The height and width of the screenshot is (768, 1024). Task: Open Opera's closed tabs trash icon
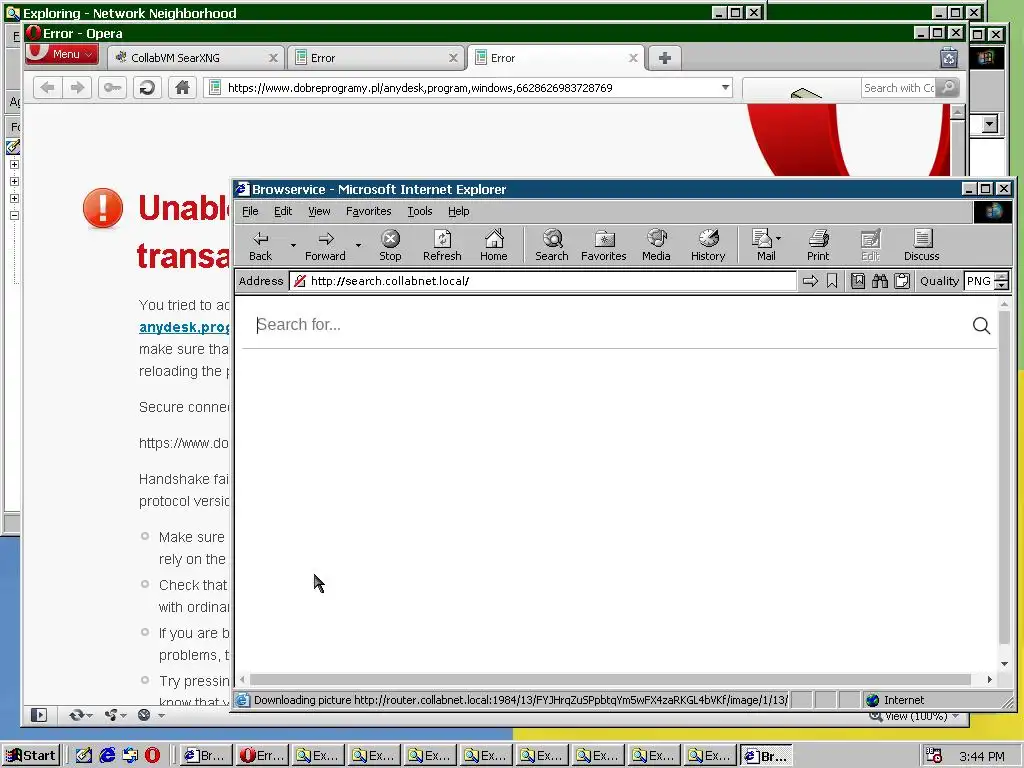coord(949,58)
